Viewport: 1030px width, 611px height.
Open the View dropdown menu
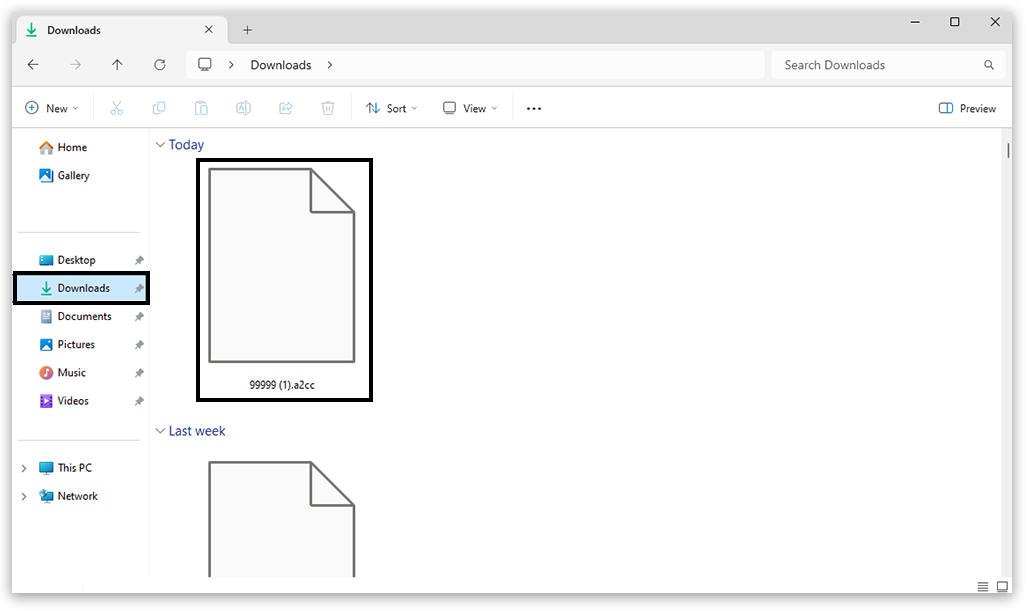point(470,108)
